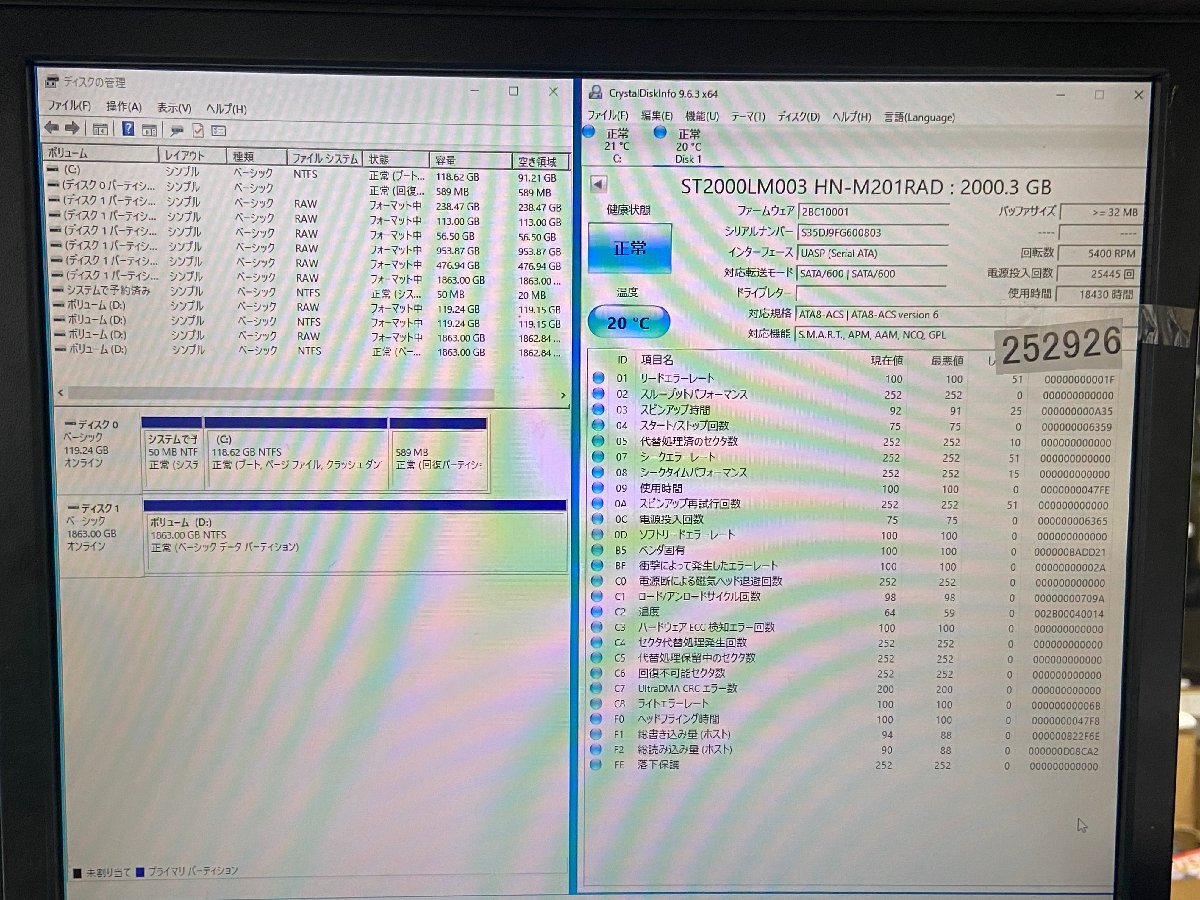
Task: Open 表示(V) menu in Disk Management
Action: [x=174, y=107]
